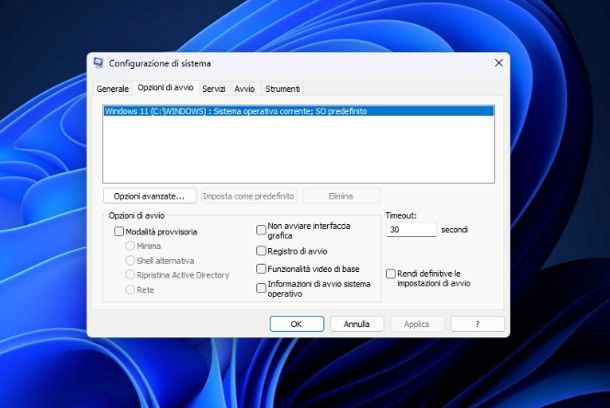This screenshot has height=408, width=610.
Task: Check Informazioni di avvio sistema operativo
Action: (x=261, y=288)
